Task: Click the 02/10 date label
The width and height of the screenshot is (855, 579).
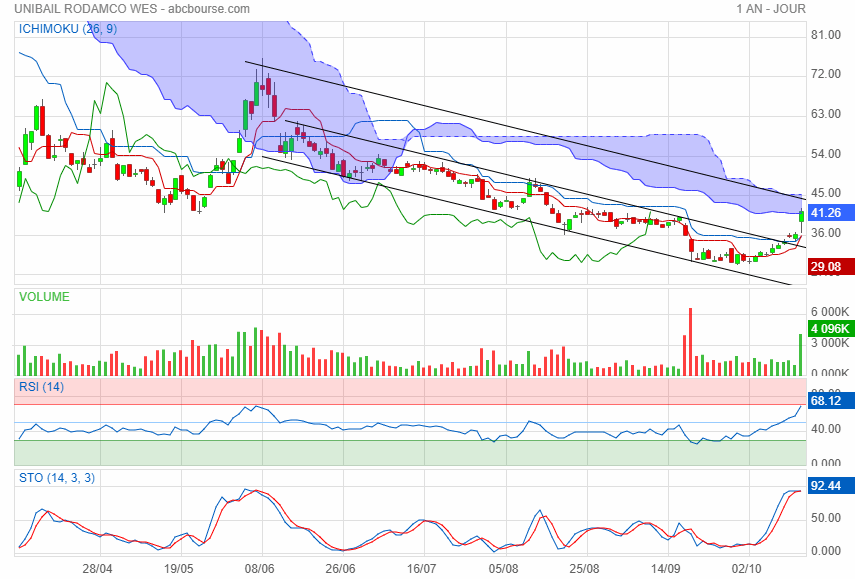Action: (x=746, y=569)
